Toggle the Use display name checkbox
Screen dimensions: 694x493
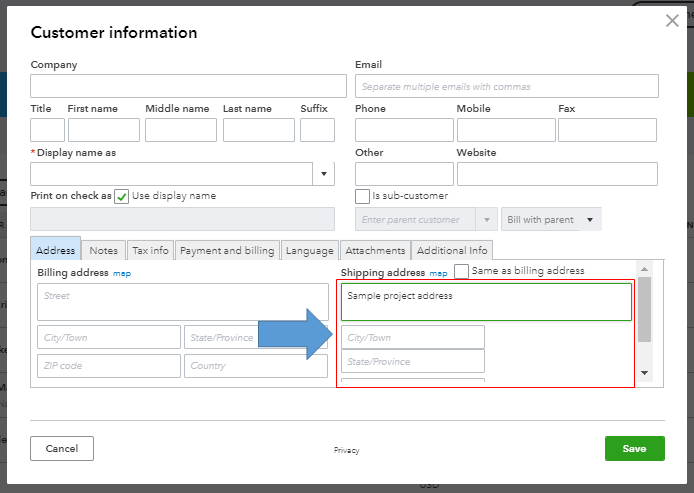[x=122, y=196]
